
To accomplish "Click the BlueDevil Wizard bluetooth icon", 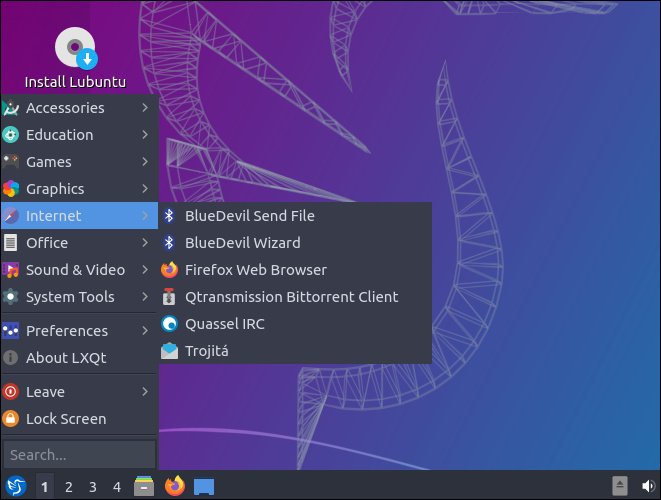I will pos(169,243).
